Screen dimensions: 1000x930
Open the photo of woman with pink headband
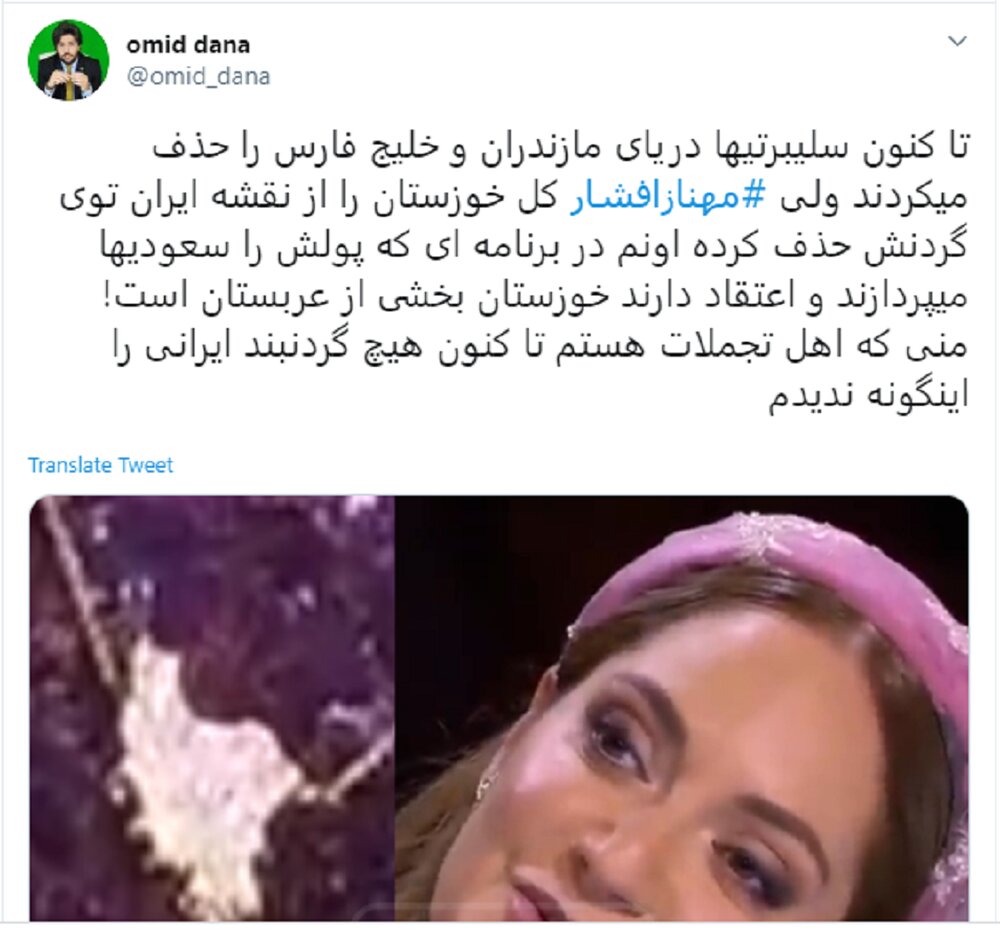tap(682, 708)
